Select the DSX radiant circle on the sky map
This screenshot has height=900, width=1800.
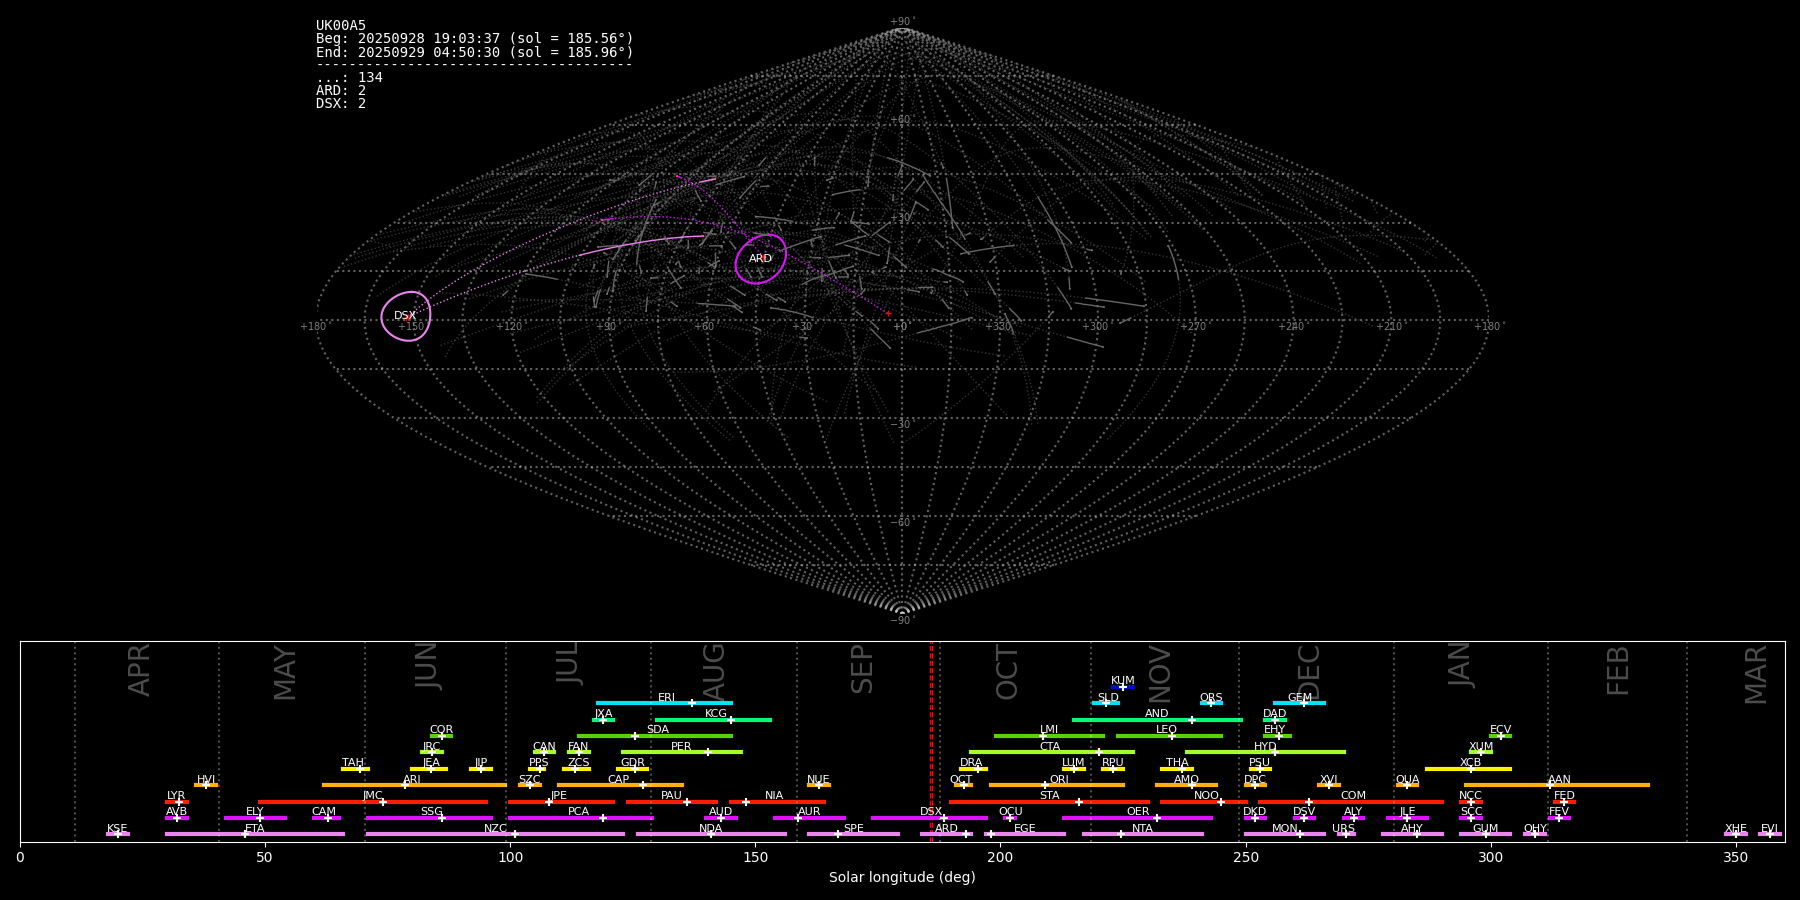tap(406, 316)
